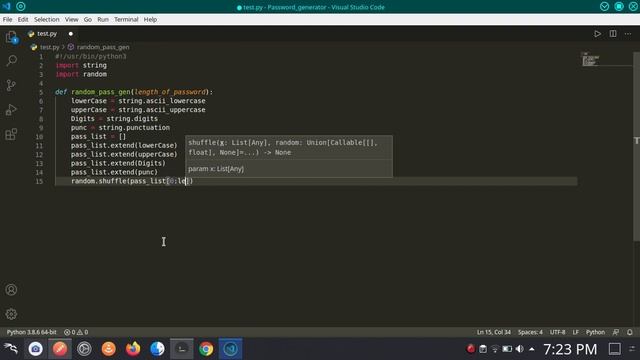Screen dimensions: 640x360
Task: Click 'param x: List[Any]' hint text
Action: click(x=216, y=169)
